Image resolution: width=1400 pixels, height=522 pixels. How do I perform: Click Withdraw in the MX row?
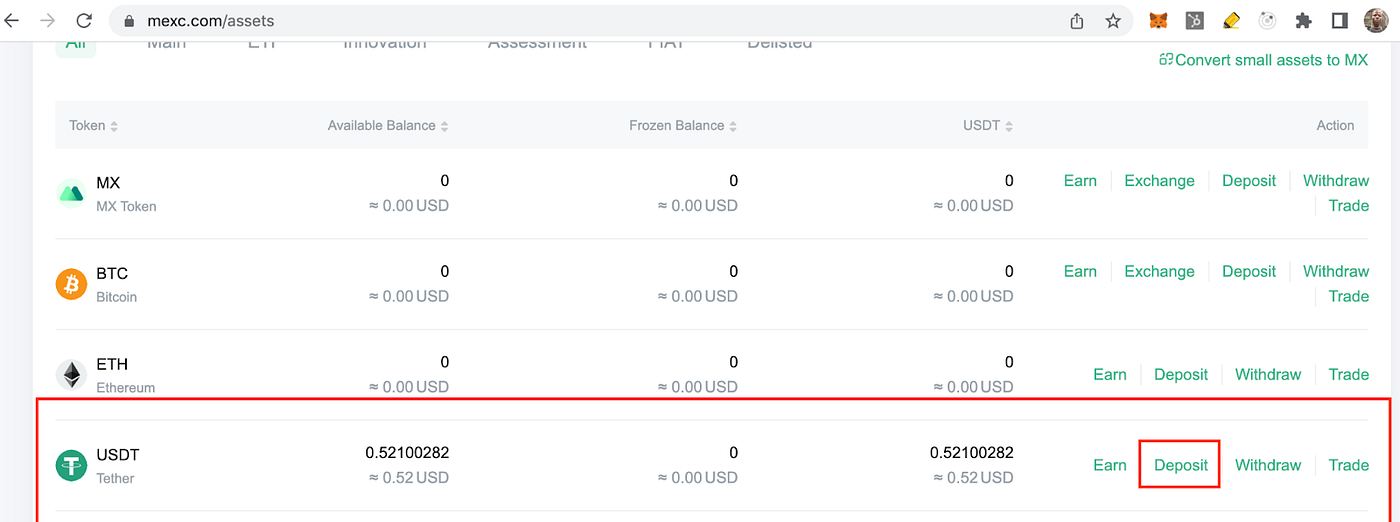click(1336, 181)
